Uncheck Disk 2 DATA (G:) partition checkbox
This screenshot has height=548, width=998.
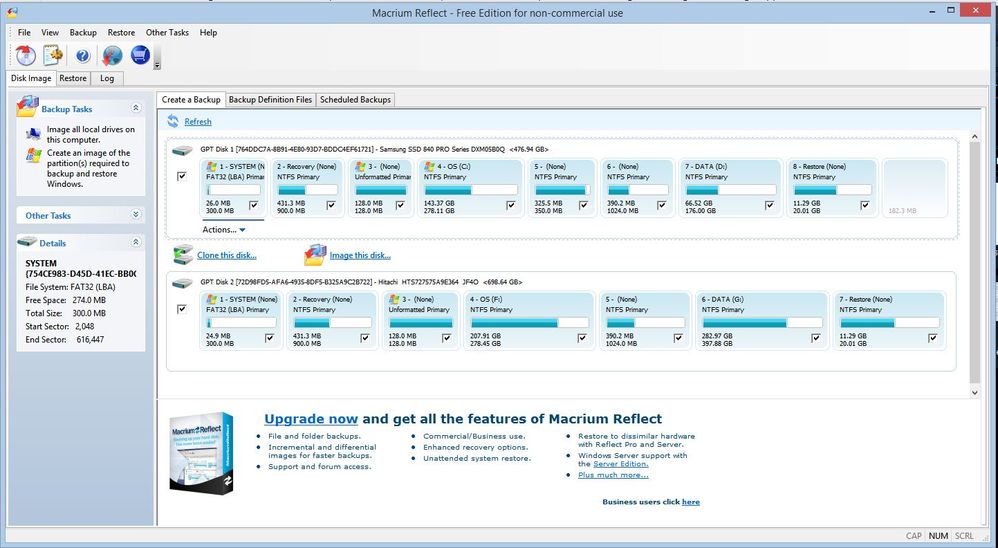pyautogui.click(x=815, y=338)
